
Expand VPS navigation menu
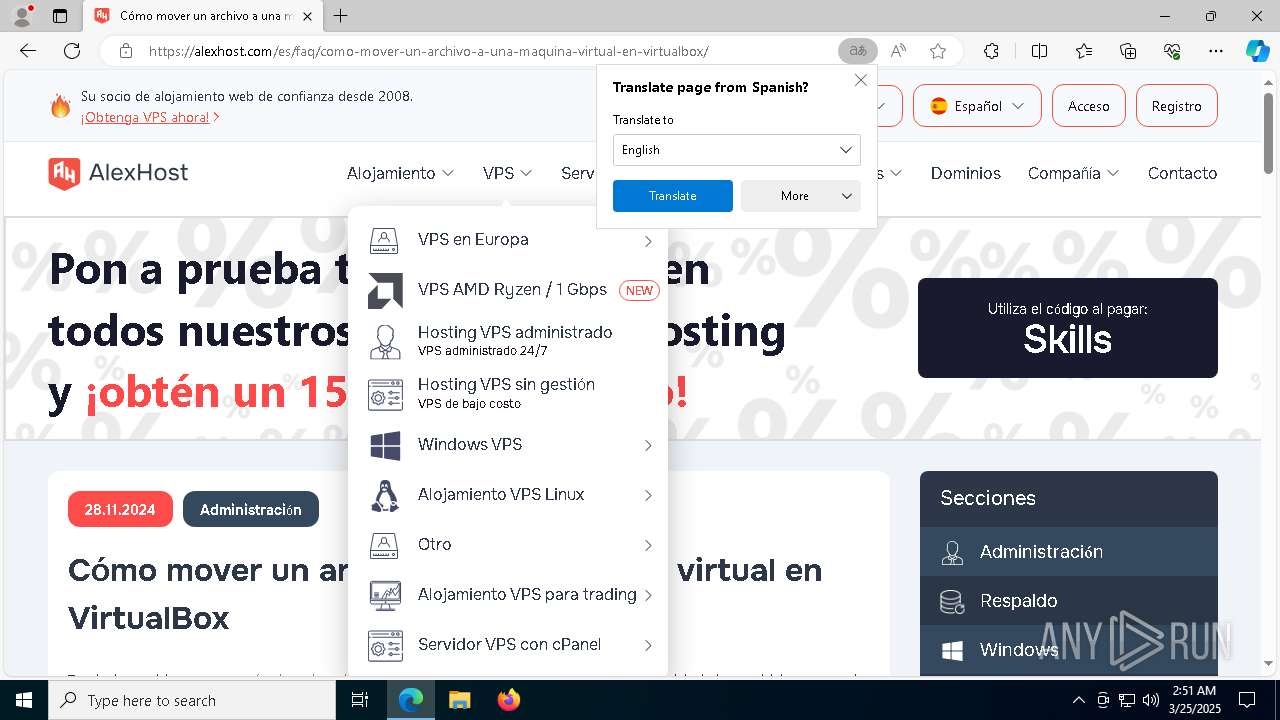[x=507, y=173]
